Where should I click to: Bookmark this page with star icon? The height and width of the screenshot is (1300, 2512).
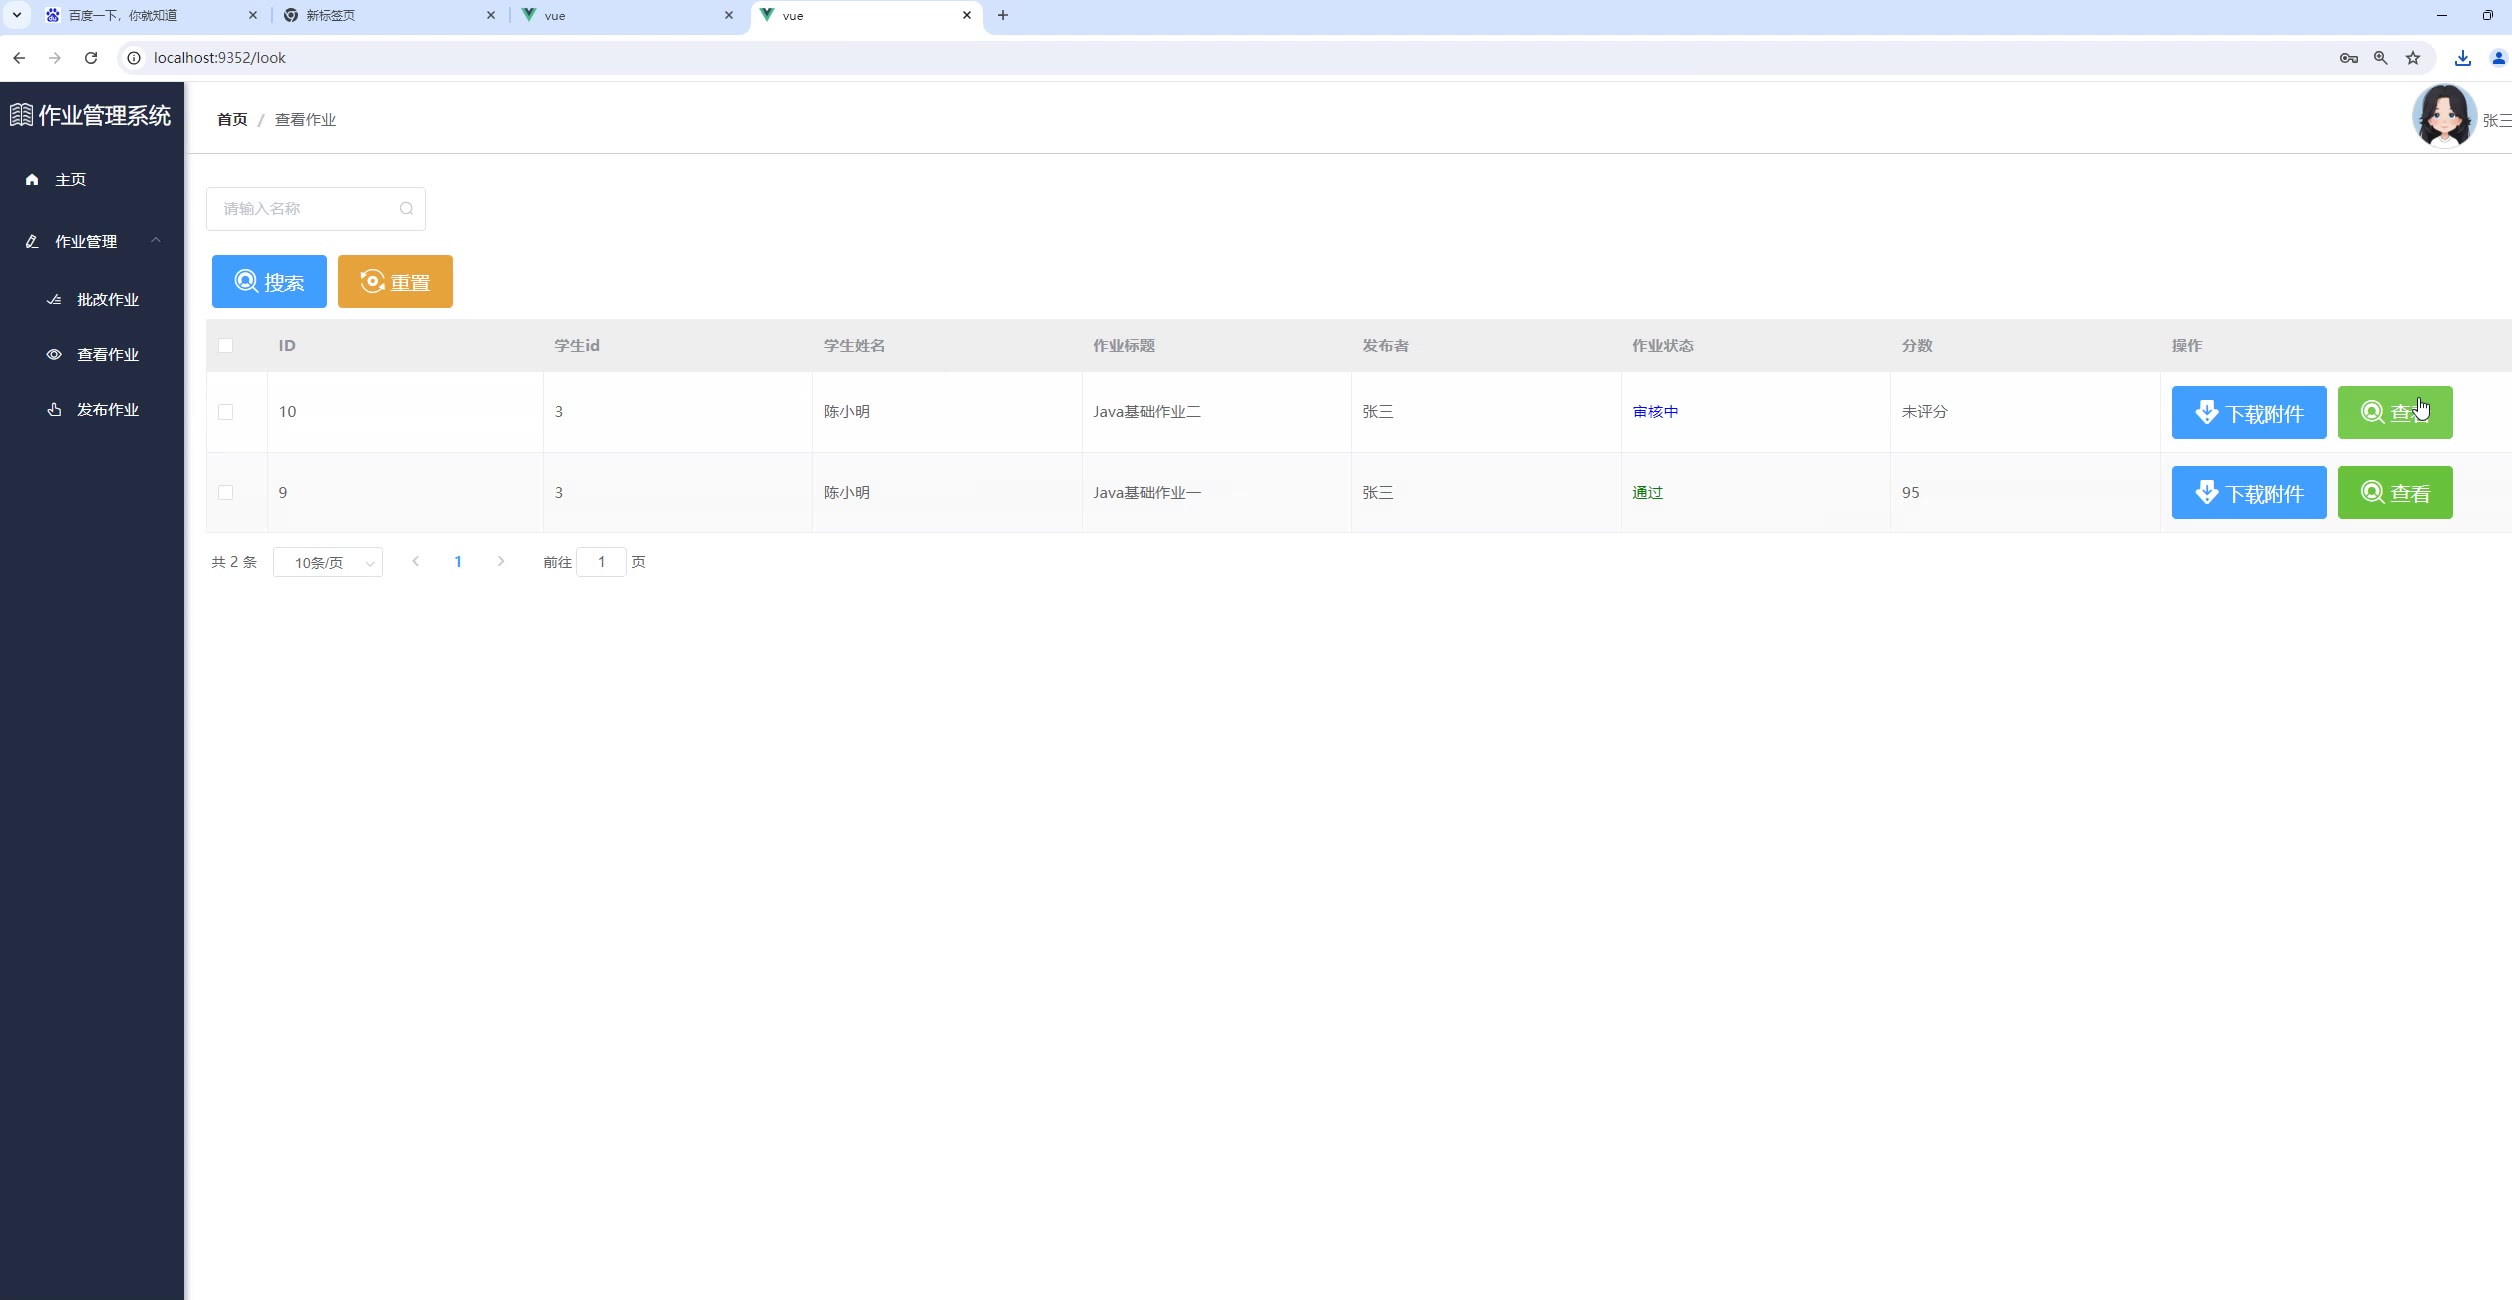(2413, 58)
